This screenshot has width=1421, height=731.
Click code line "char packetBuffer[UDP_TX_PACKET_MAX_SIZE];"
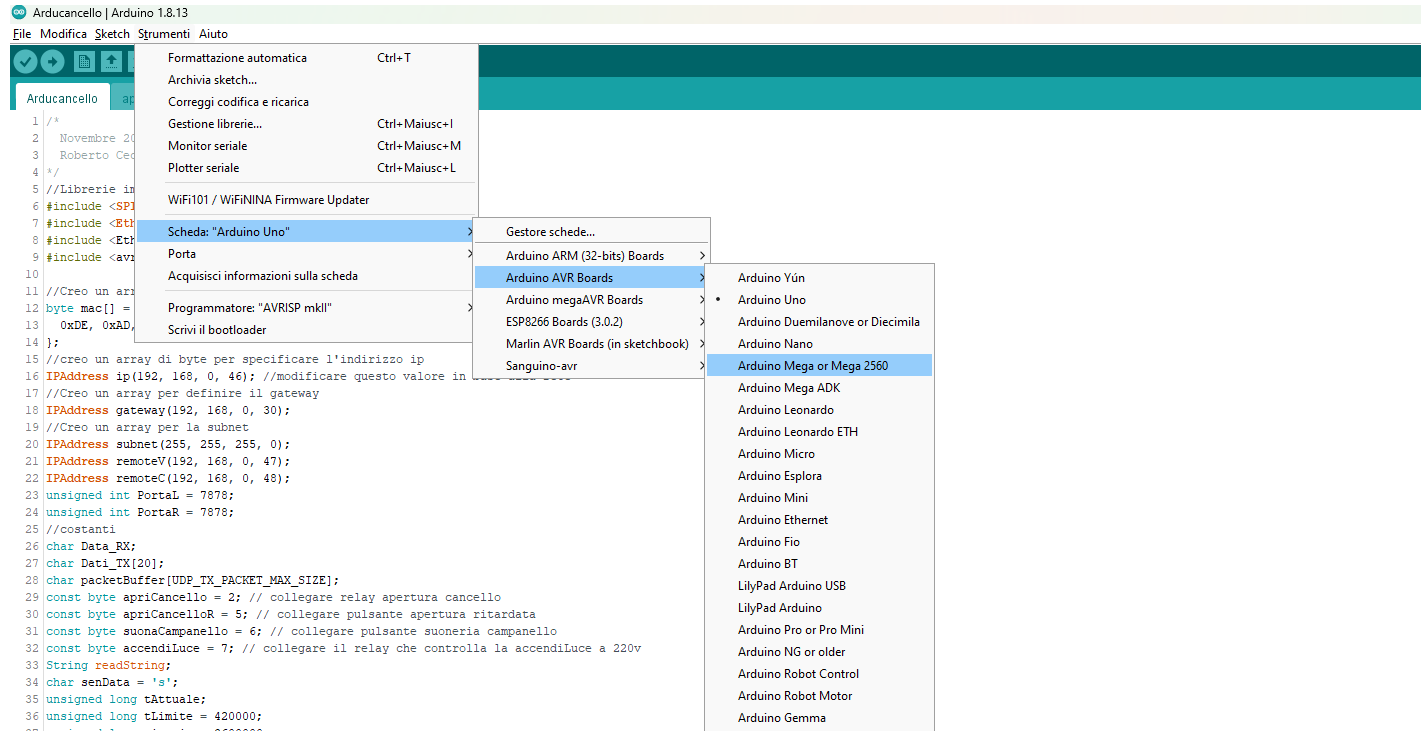[193, 580]
